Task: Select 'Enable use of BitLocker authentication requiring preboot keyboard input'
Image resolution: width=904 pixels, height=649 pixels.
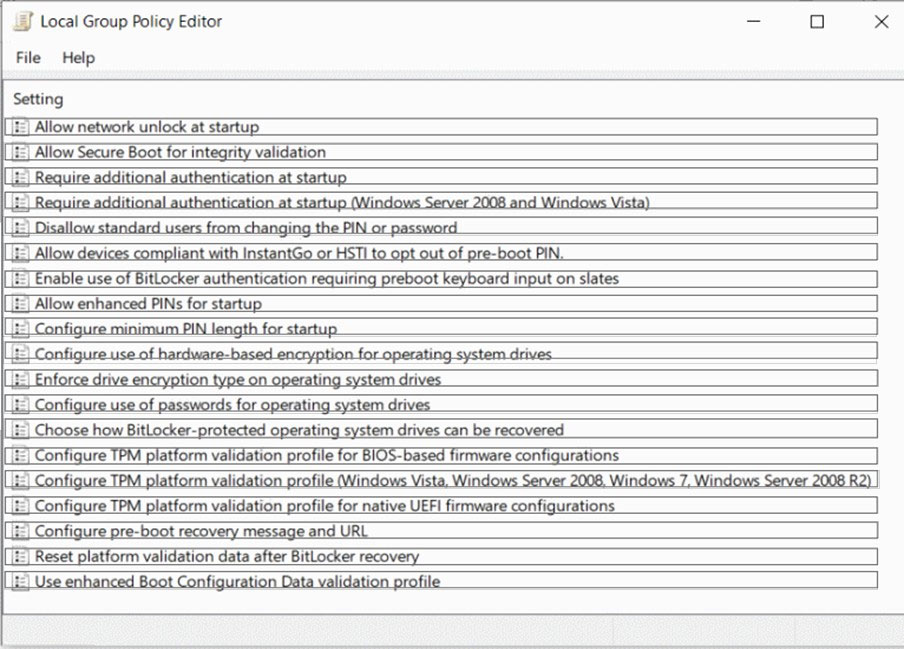Action: click(442, 278)
